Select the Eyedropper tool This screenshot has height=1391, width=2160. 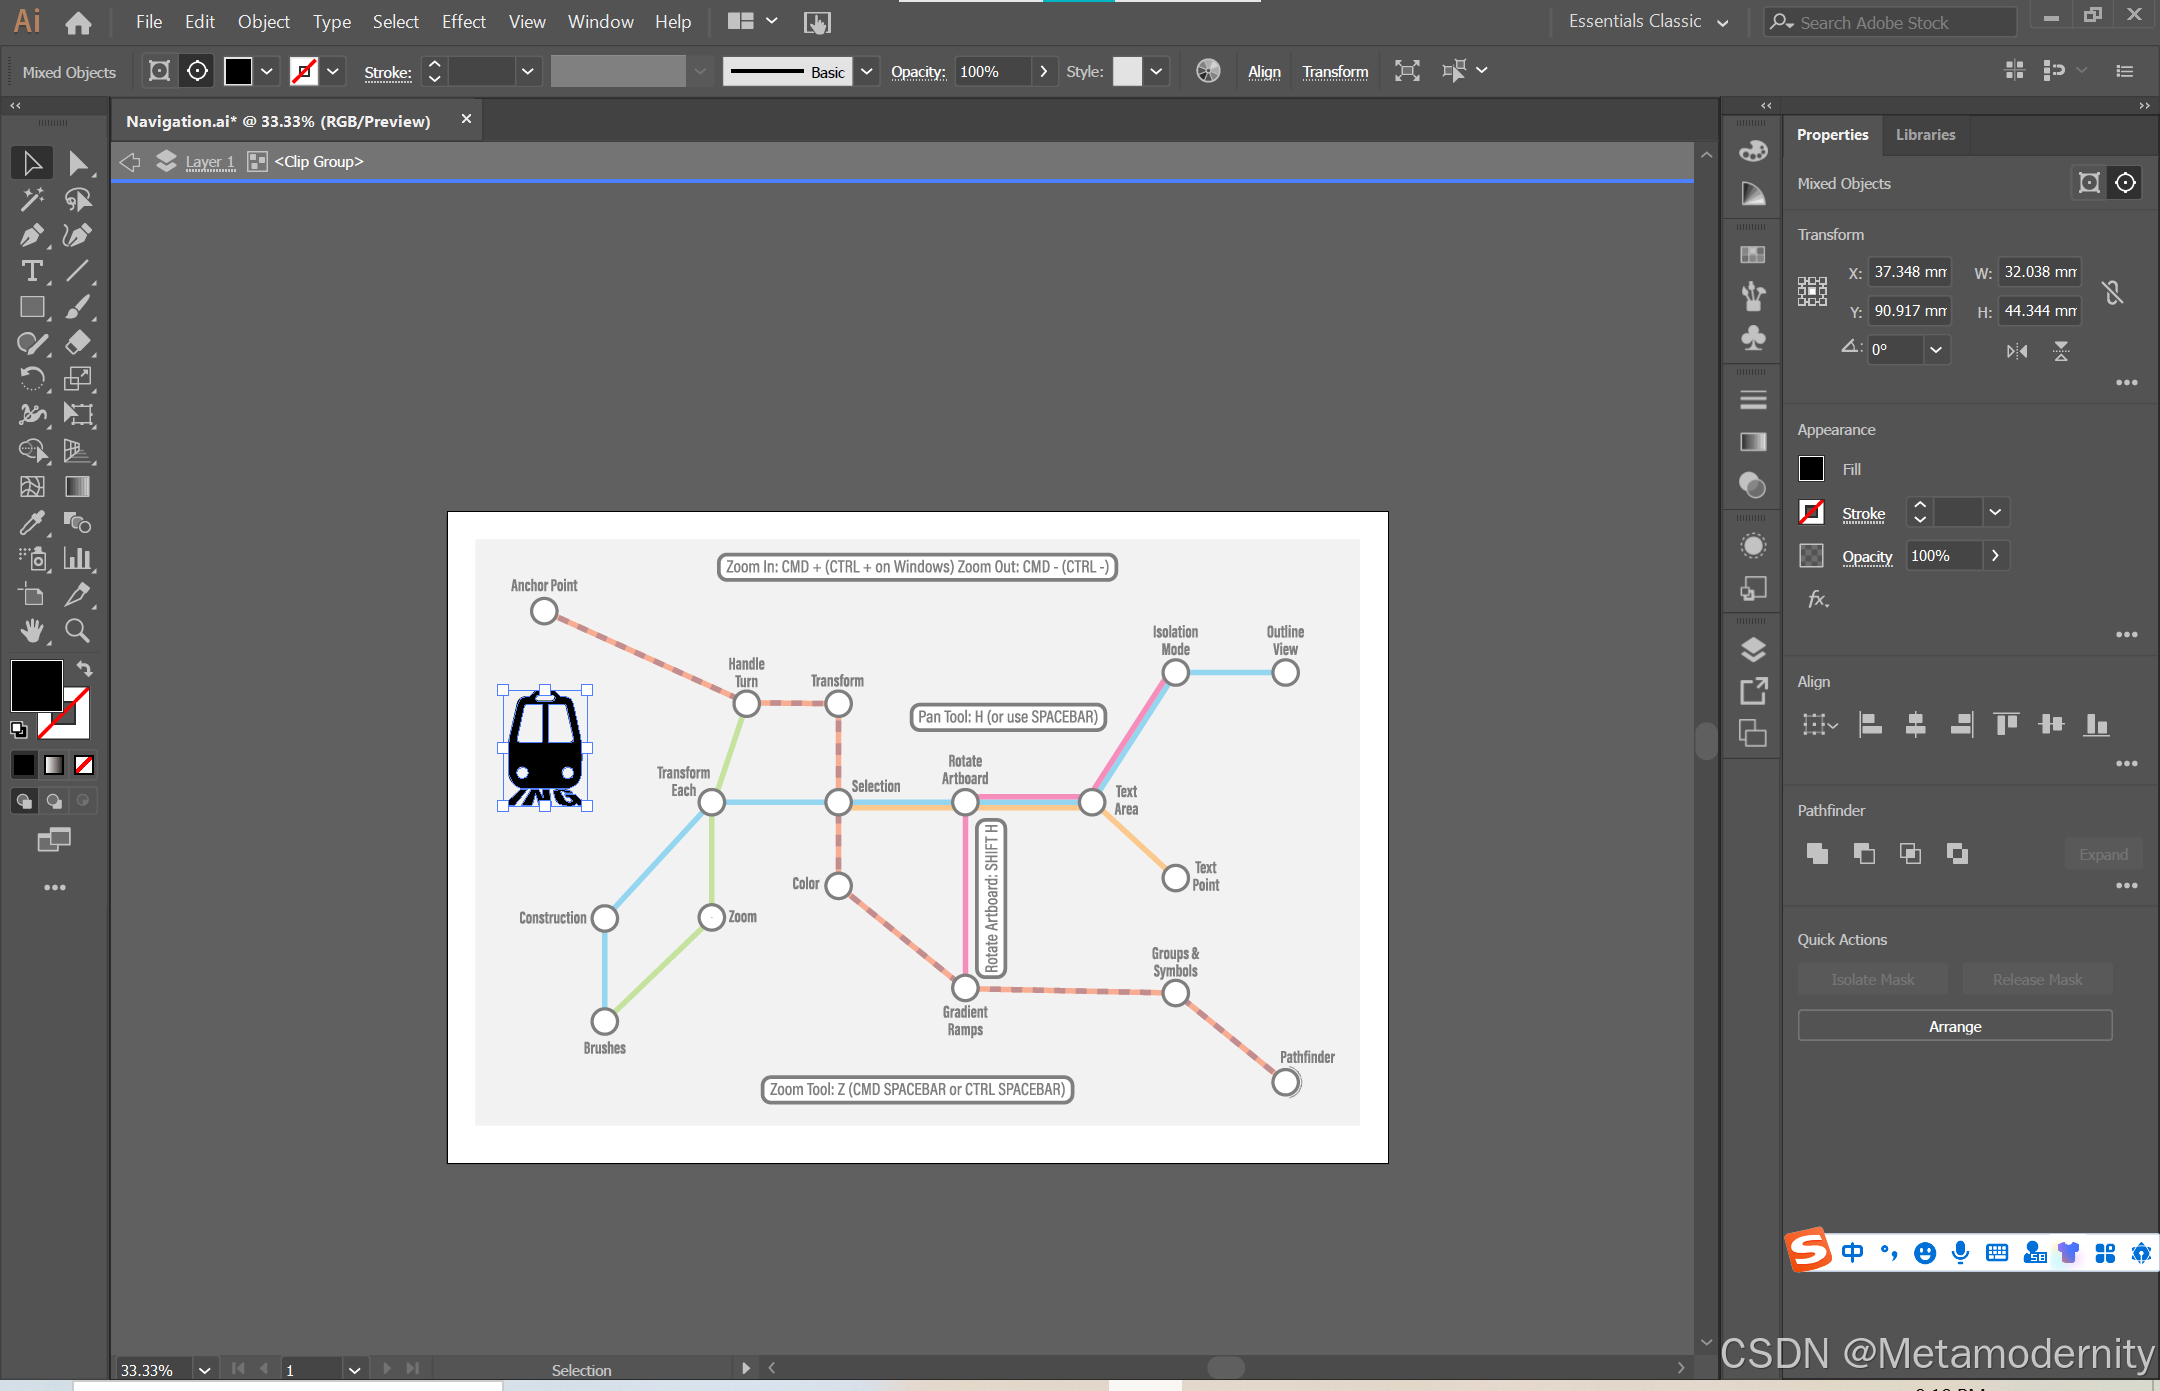pos(31,523)
